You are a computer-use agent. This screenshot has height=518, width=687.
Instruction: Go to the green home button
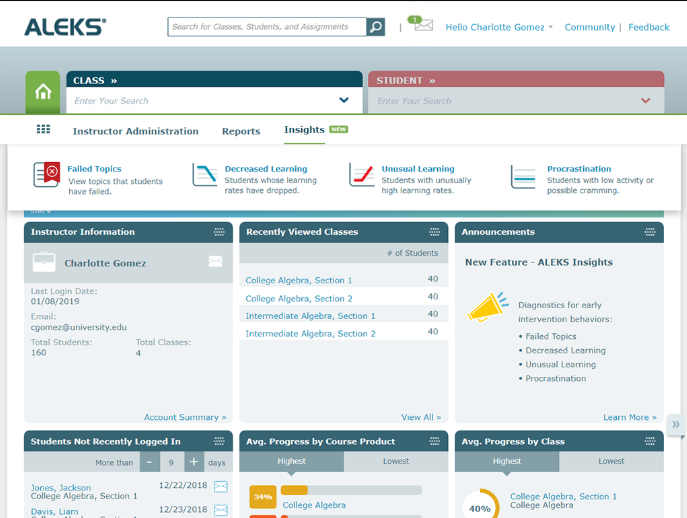pos(43,92)
